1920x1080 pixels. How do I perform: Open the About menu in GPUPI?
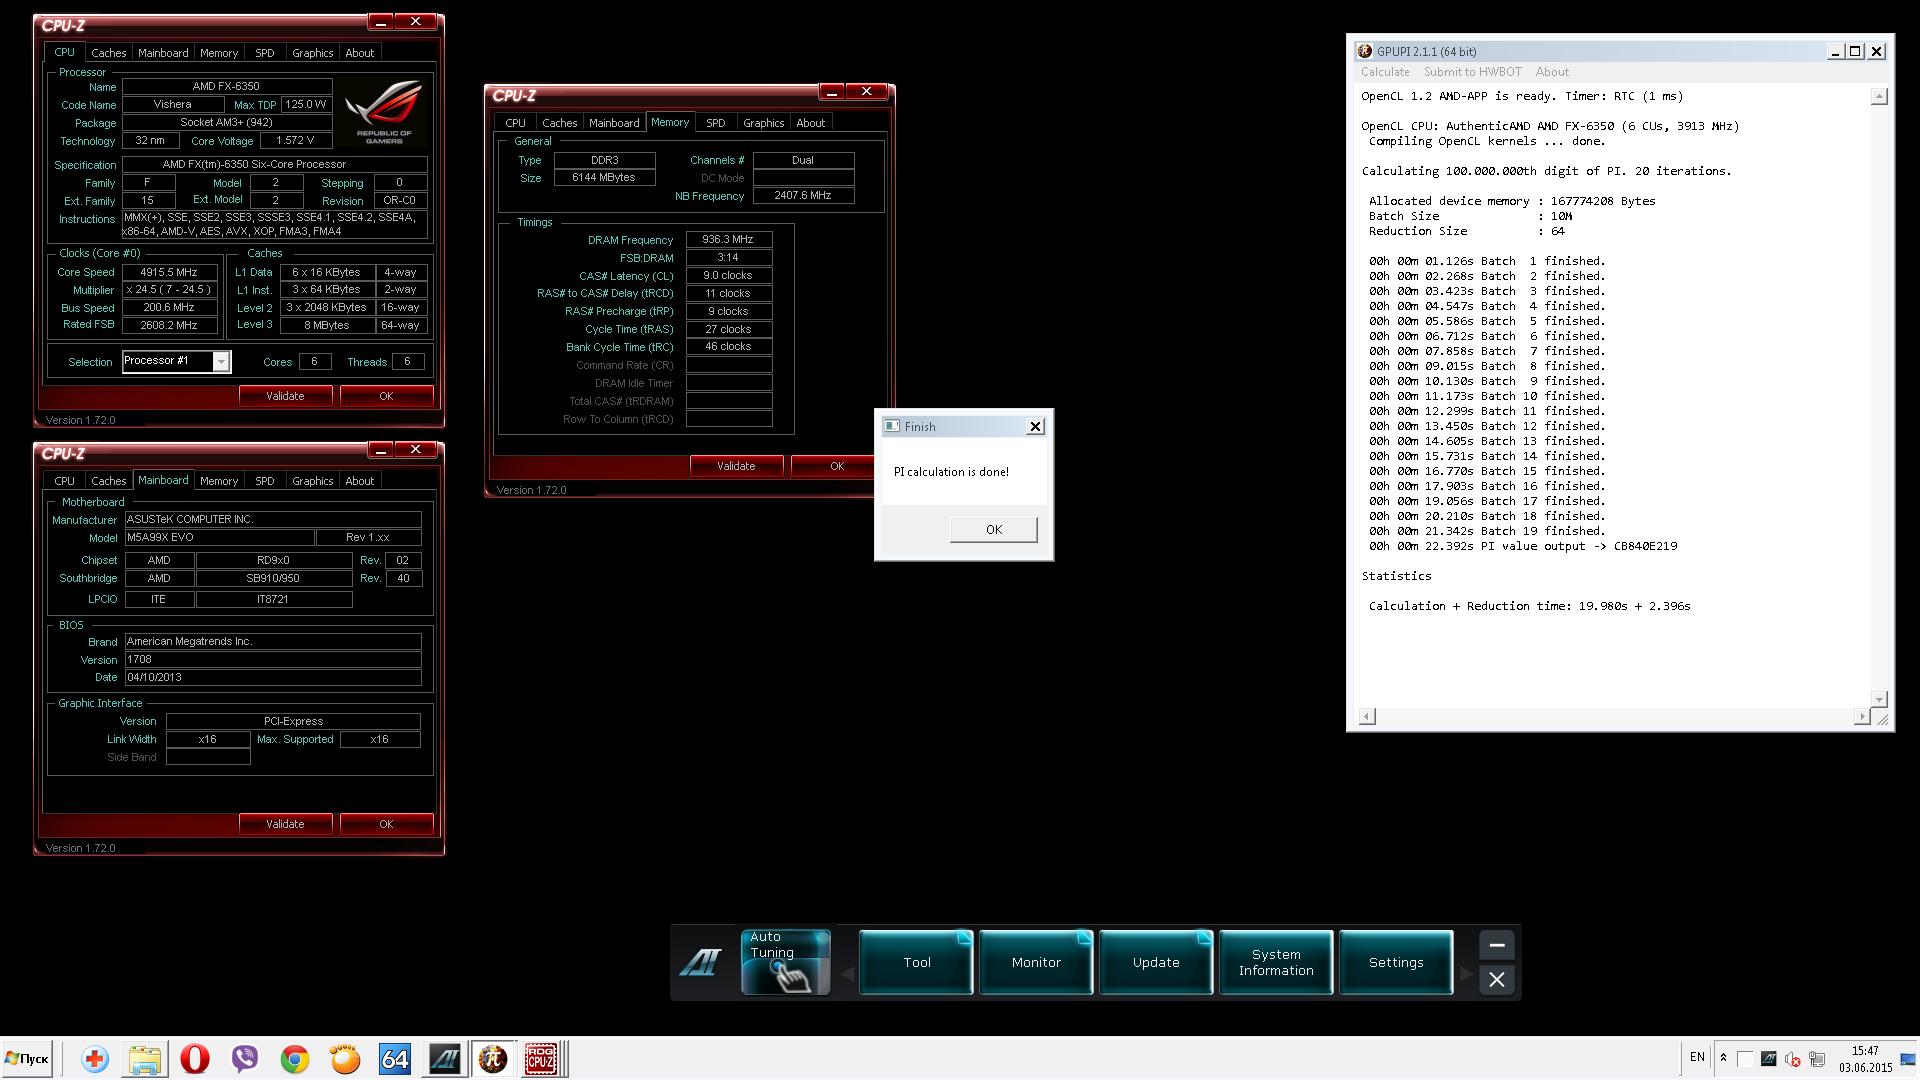click(1552, 72)
